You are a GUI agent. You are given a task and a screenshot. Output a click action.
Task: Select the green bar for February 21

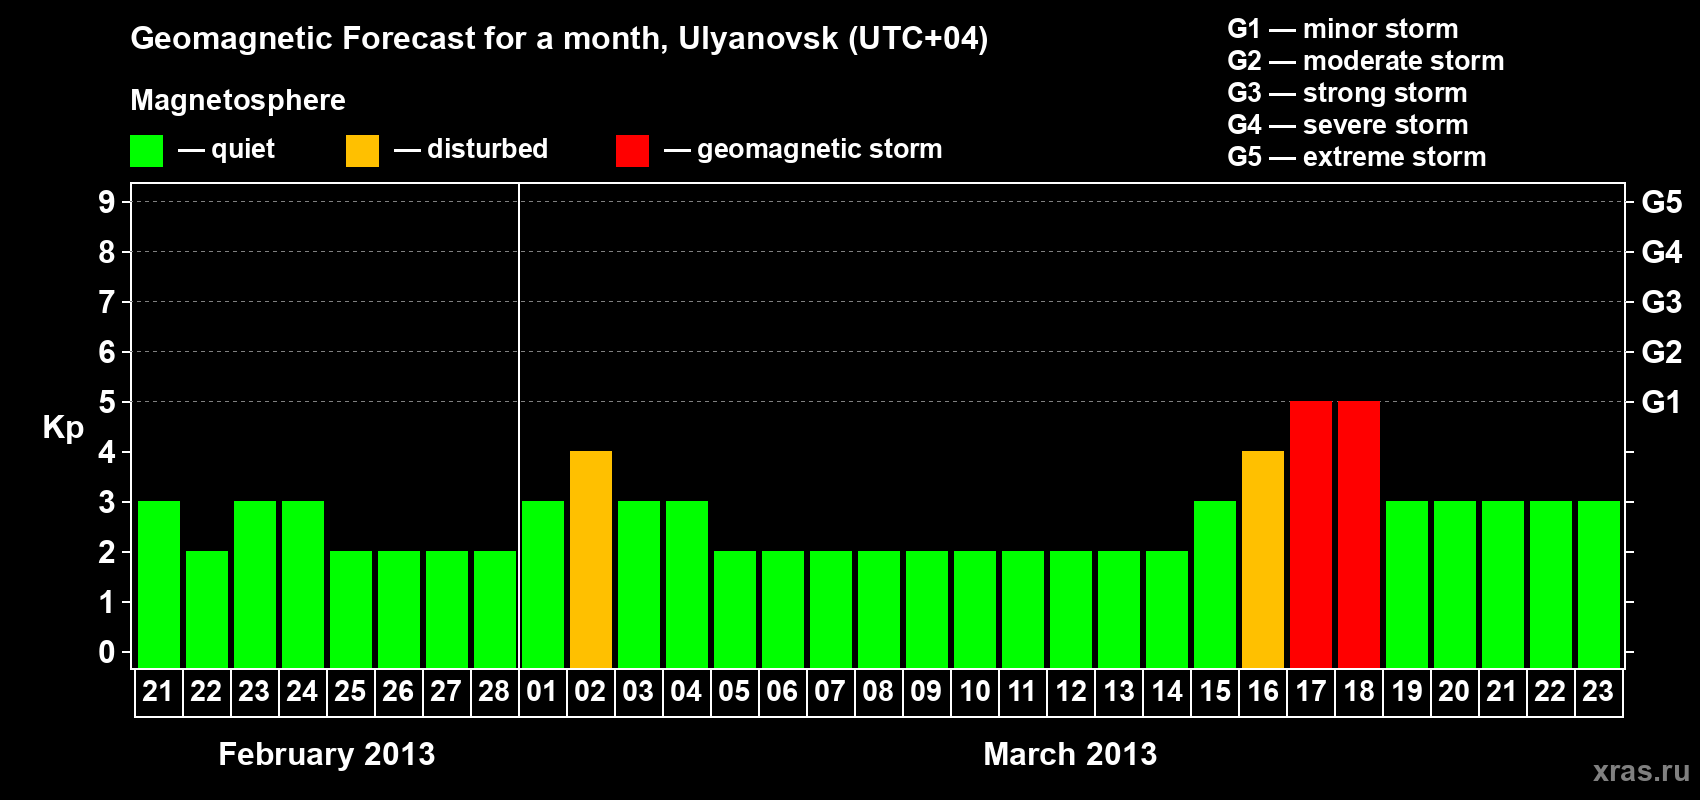[158, 584]
